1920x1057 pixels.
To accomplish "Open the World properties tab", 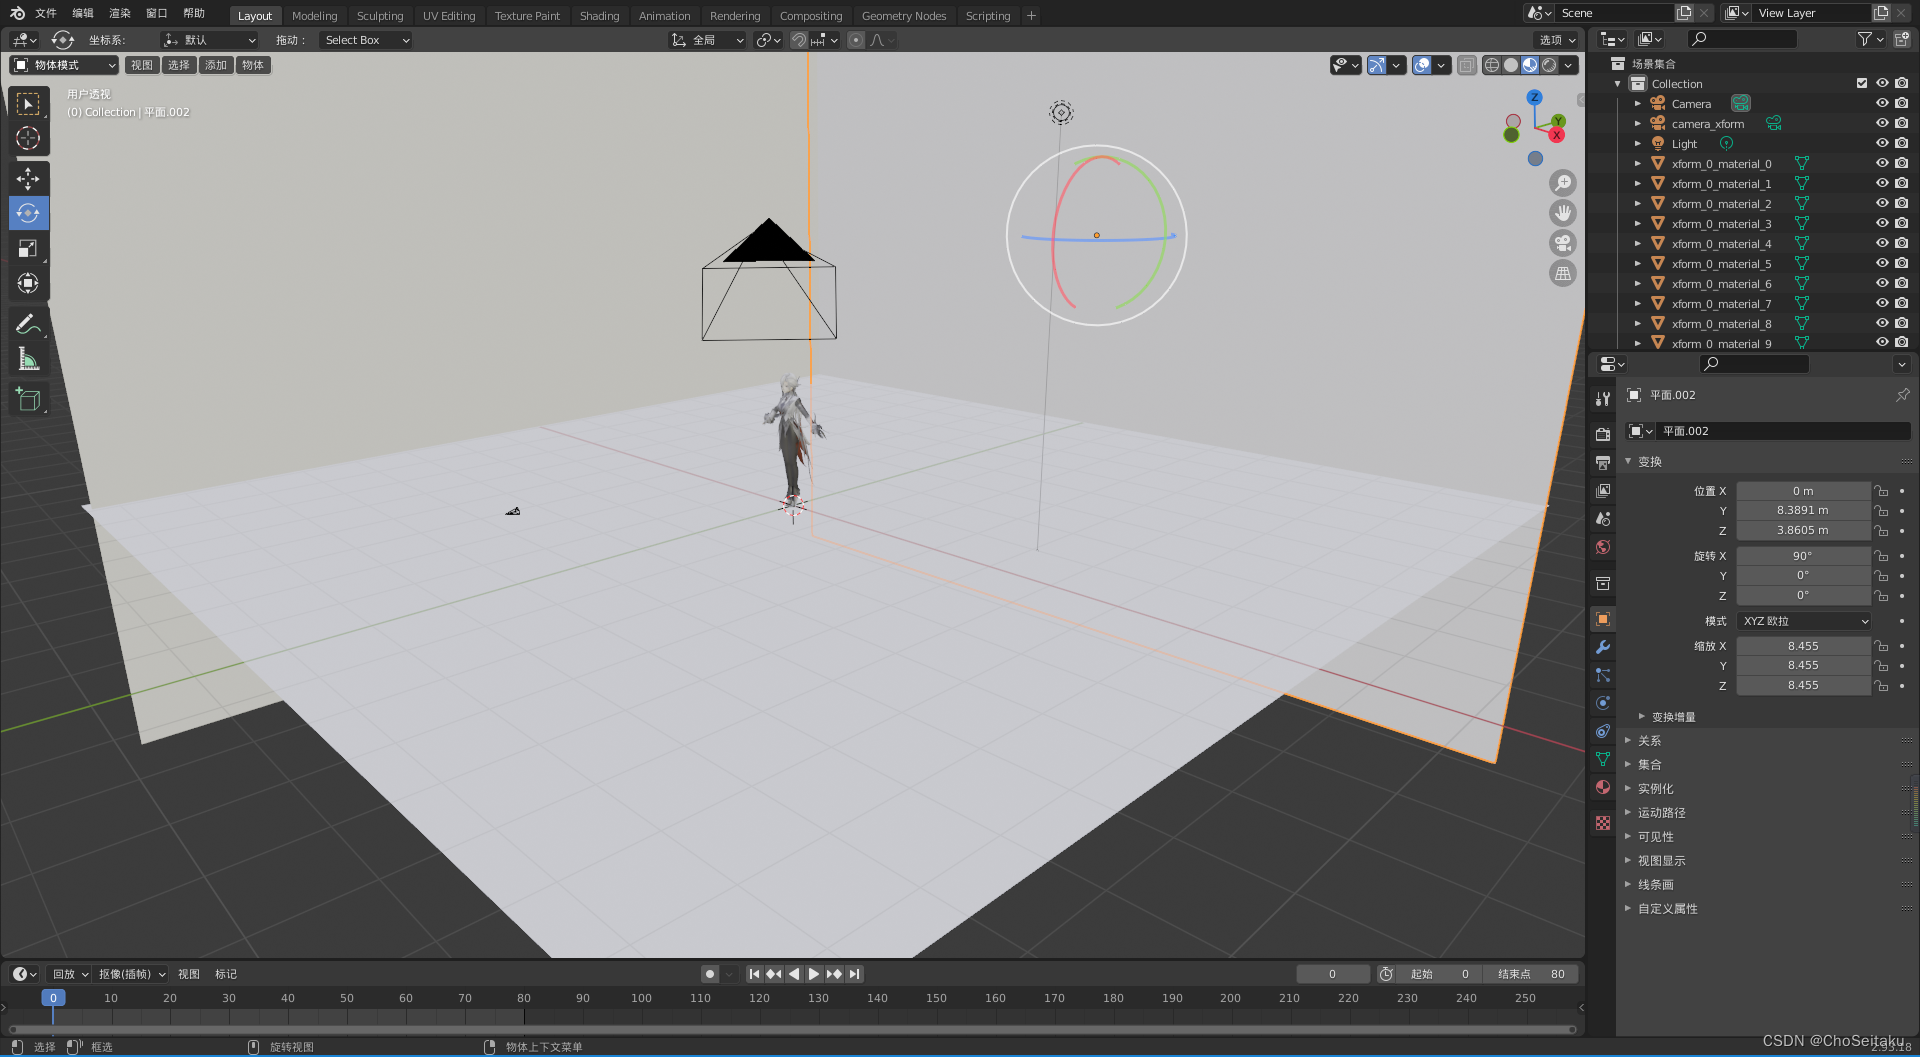I will click(1603, 547).
